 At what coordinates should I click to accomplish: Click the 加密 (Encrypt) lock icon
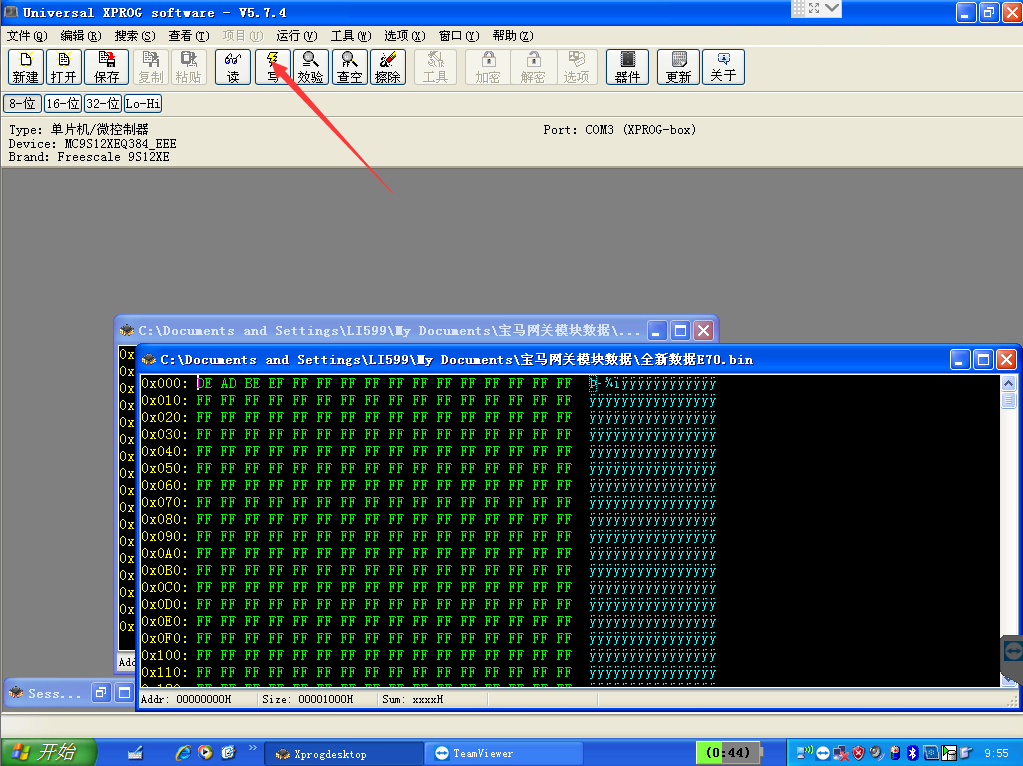[x=487, y=67]
